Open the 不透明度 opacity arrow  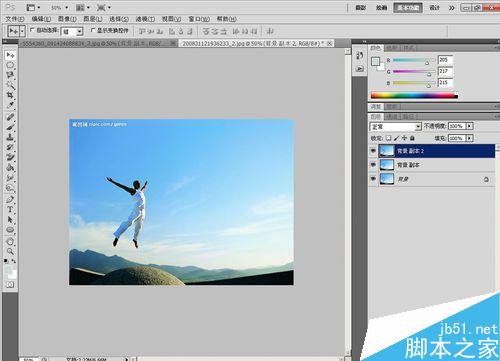tap(469, 126)
